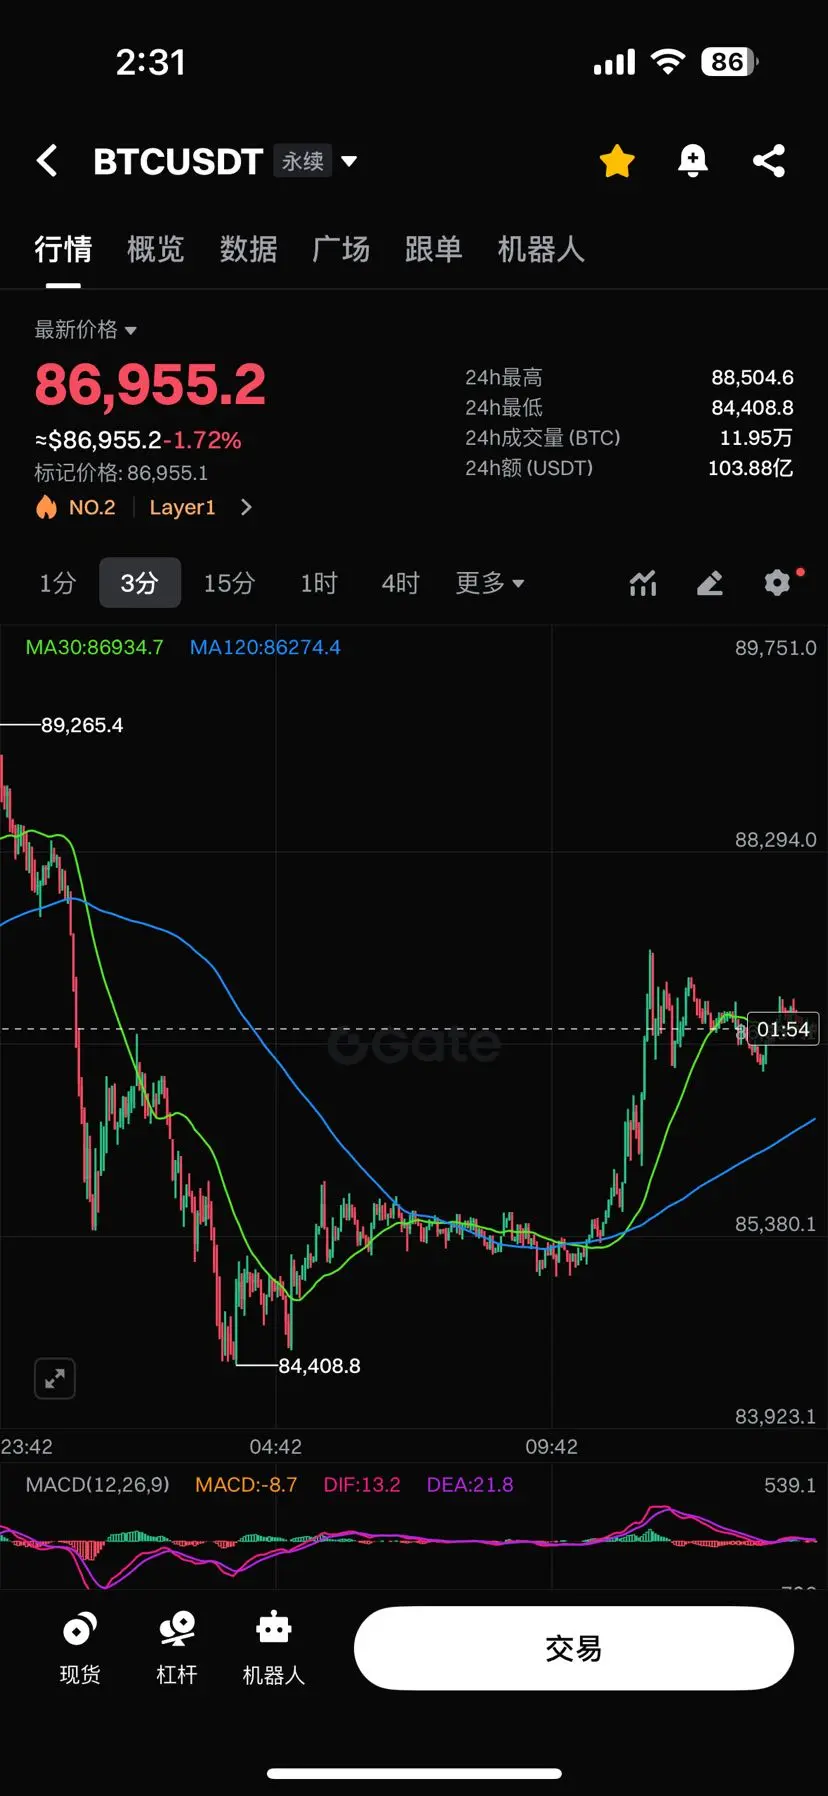The width and height of the screenshot is (828, 1796).
Task: Switch to the 行情 tab
Action: coord(63,249)
